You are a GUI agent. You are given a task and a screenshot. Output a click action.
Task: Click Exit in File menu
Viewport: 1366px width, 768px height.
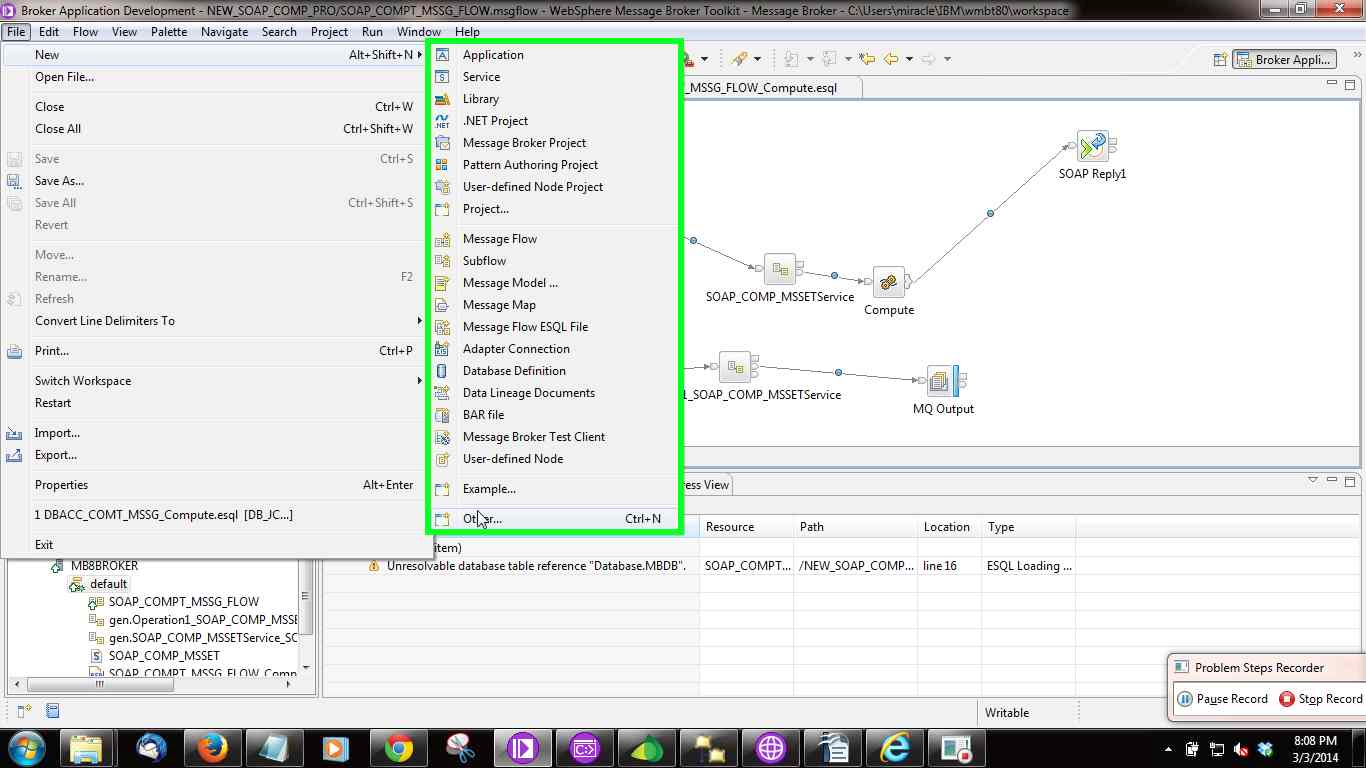[x=215, y=545]
